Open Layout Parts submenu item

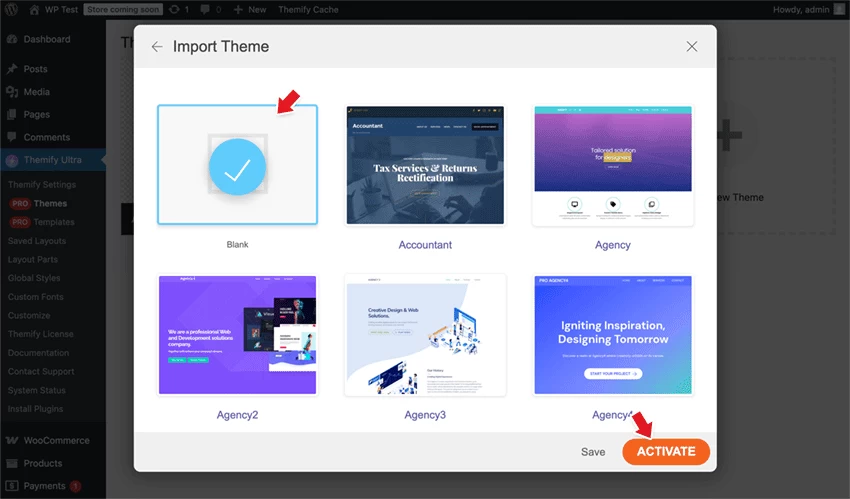[33, 259]
